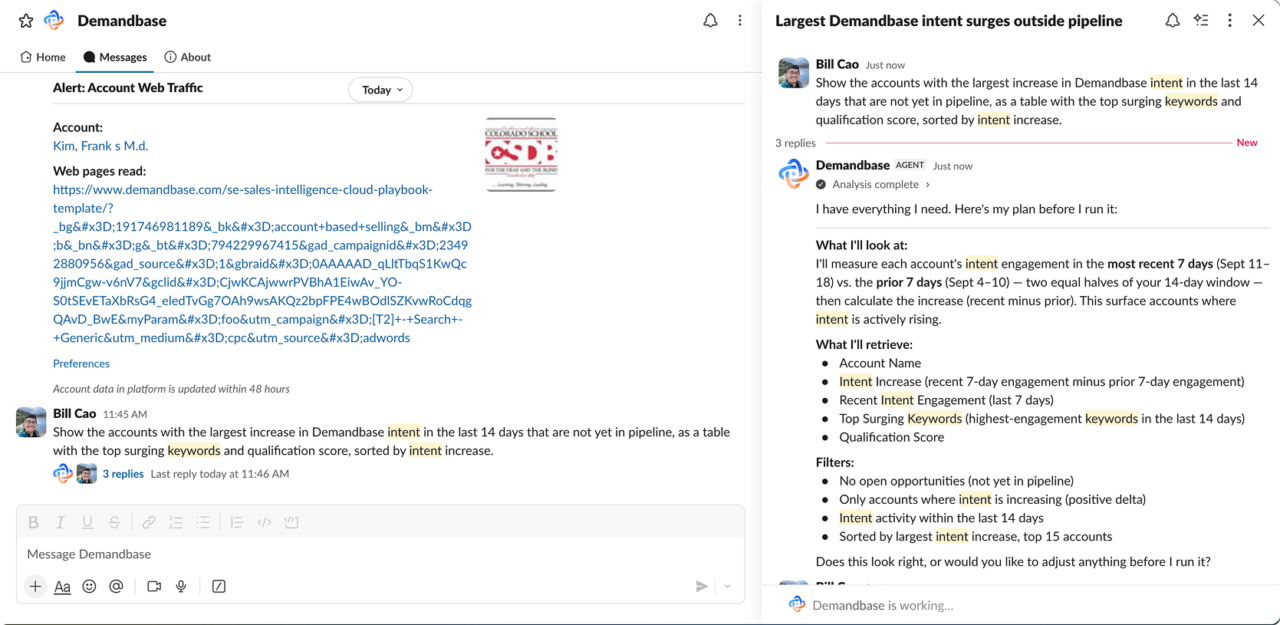This screenshot has height=625, width=1280.
Task: Open the emoji picker
Action: (89, 587)
